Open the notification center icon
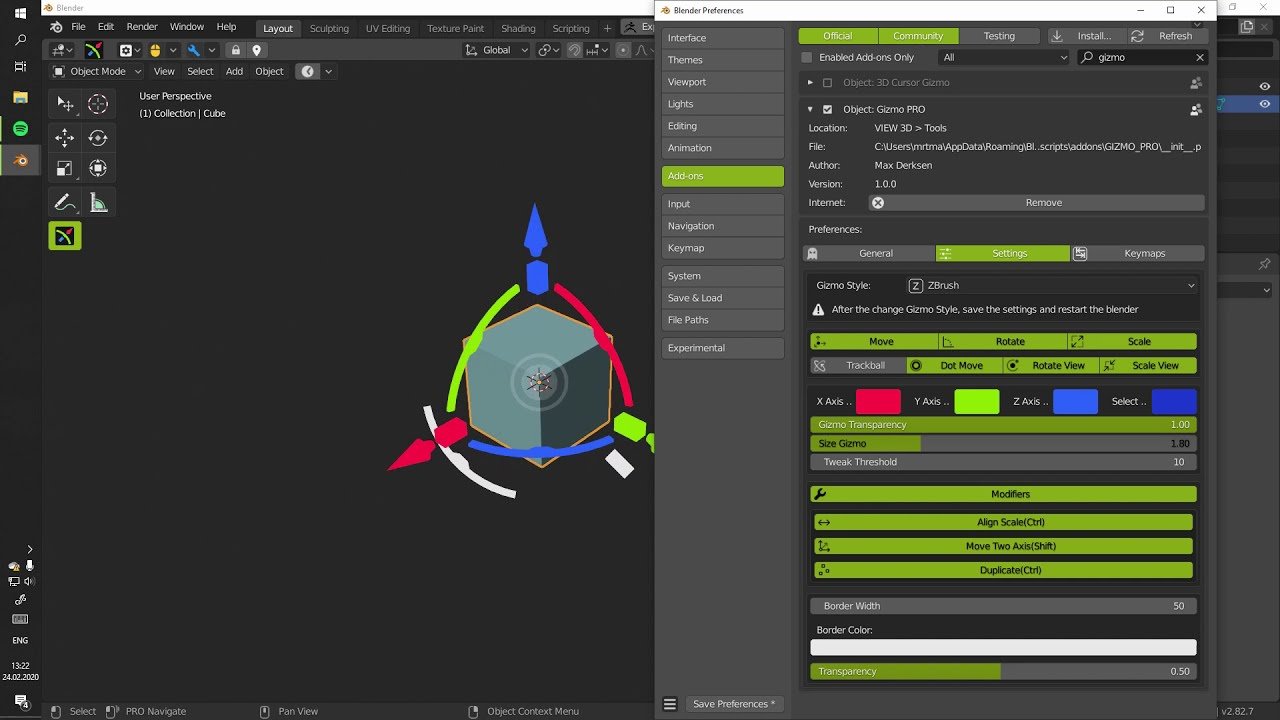 (x=20, y=702)
